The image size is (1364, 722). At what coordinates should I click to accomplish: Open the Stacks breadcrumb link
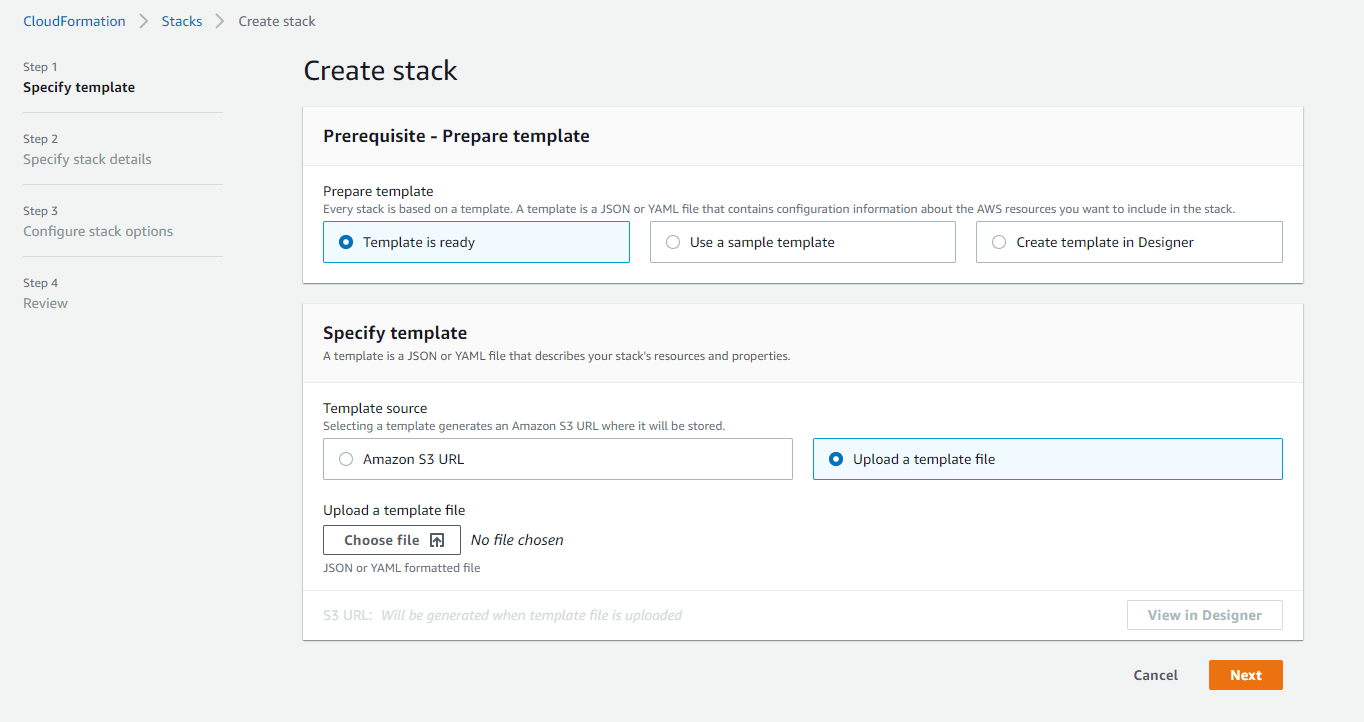click(182, 20)
